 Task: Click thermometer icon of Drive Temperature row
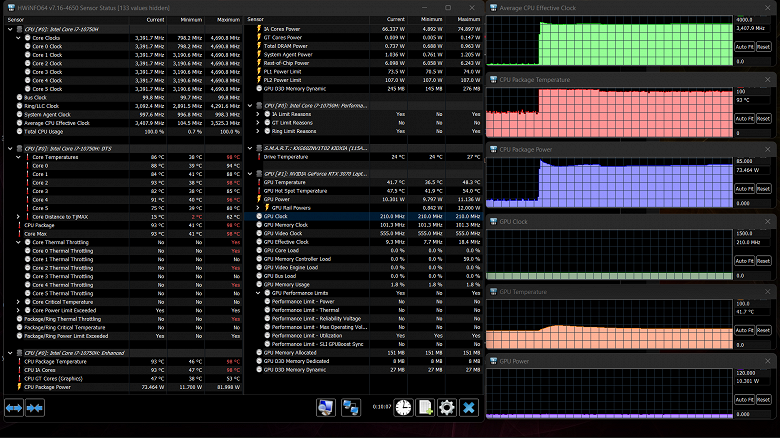259,157
